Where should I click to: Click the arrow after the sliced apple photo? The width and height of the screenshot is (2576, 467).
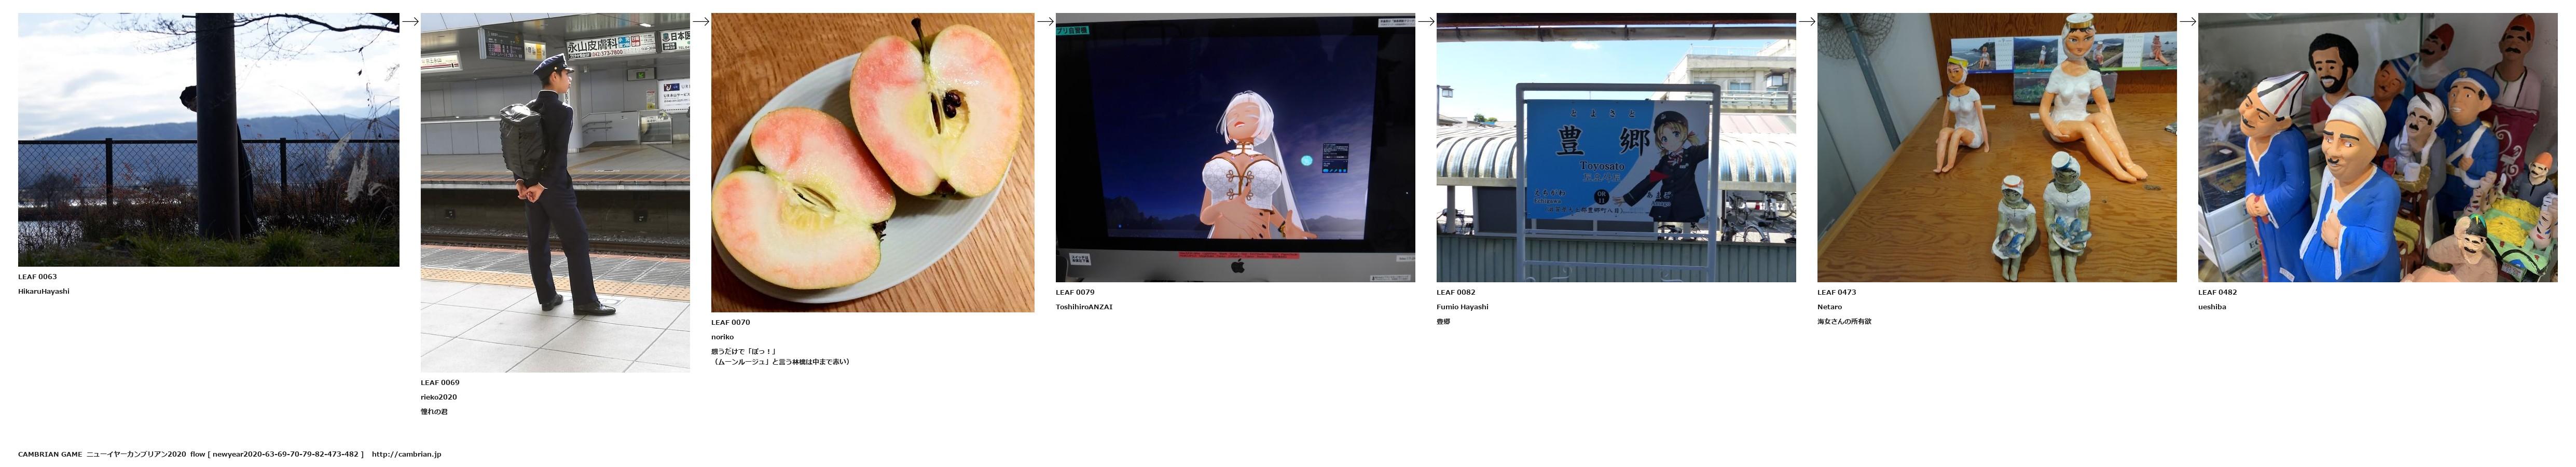[1045, 21]
